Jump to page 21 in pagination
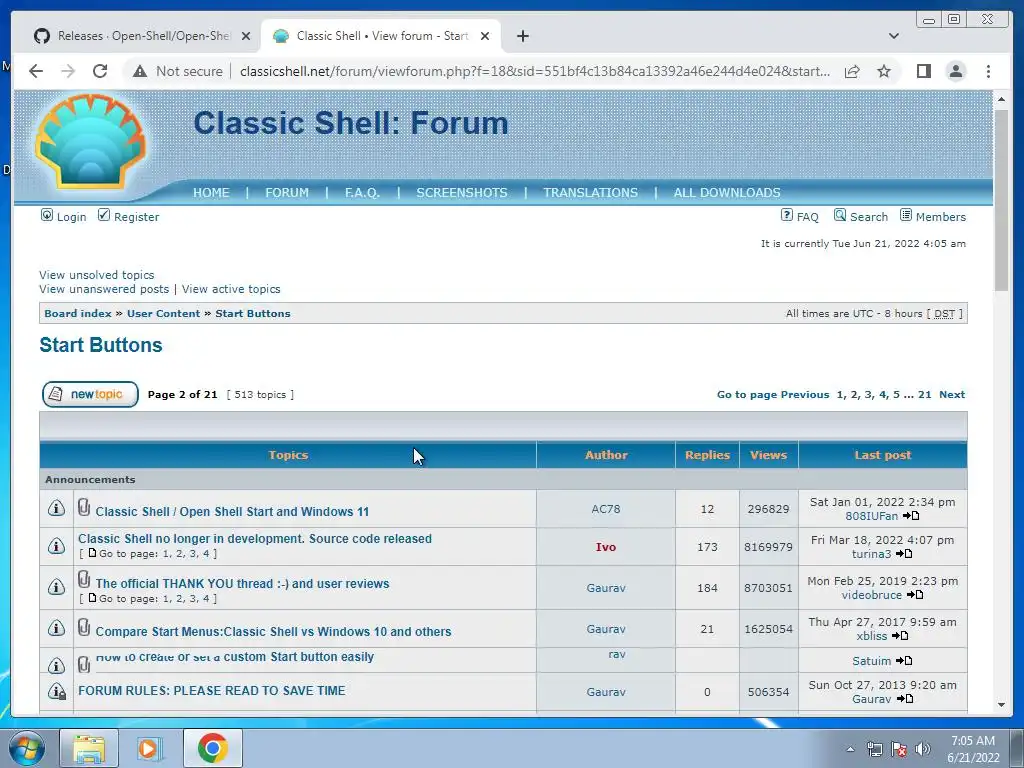 click(x=925, y=394)
